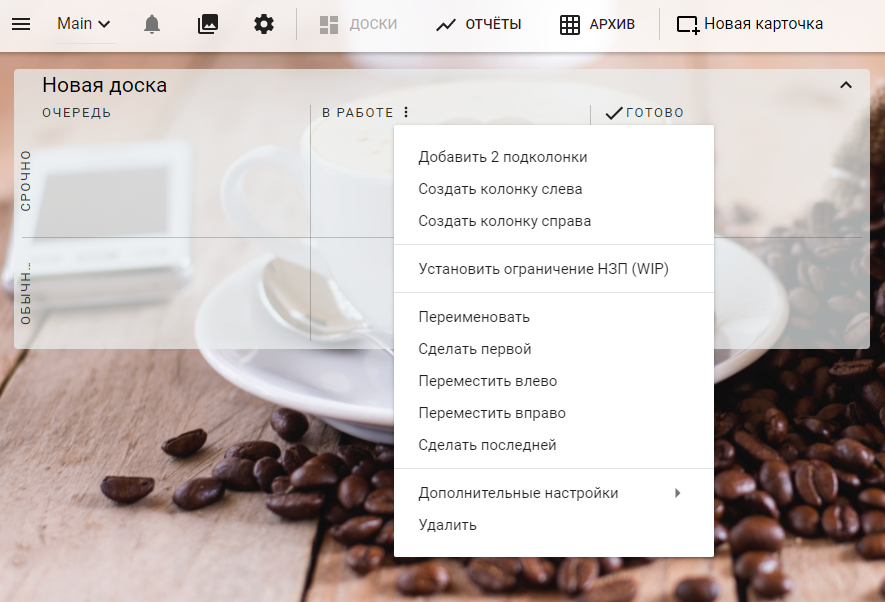Choose Создать колонку справа
The width and height of the screenshot is (885, 602).
pos(554,221)
